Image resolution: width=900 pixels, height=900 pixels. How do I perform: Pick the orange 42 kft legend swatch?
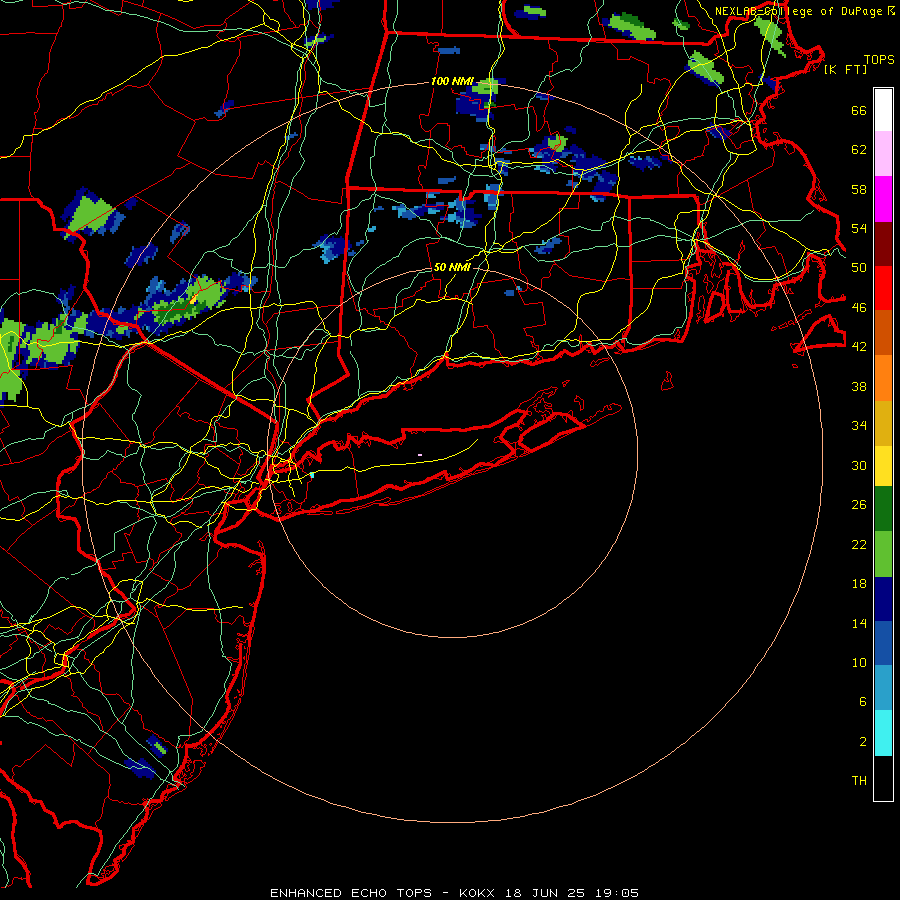[x=883, y=378]
